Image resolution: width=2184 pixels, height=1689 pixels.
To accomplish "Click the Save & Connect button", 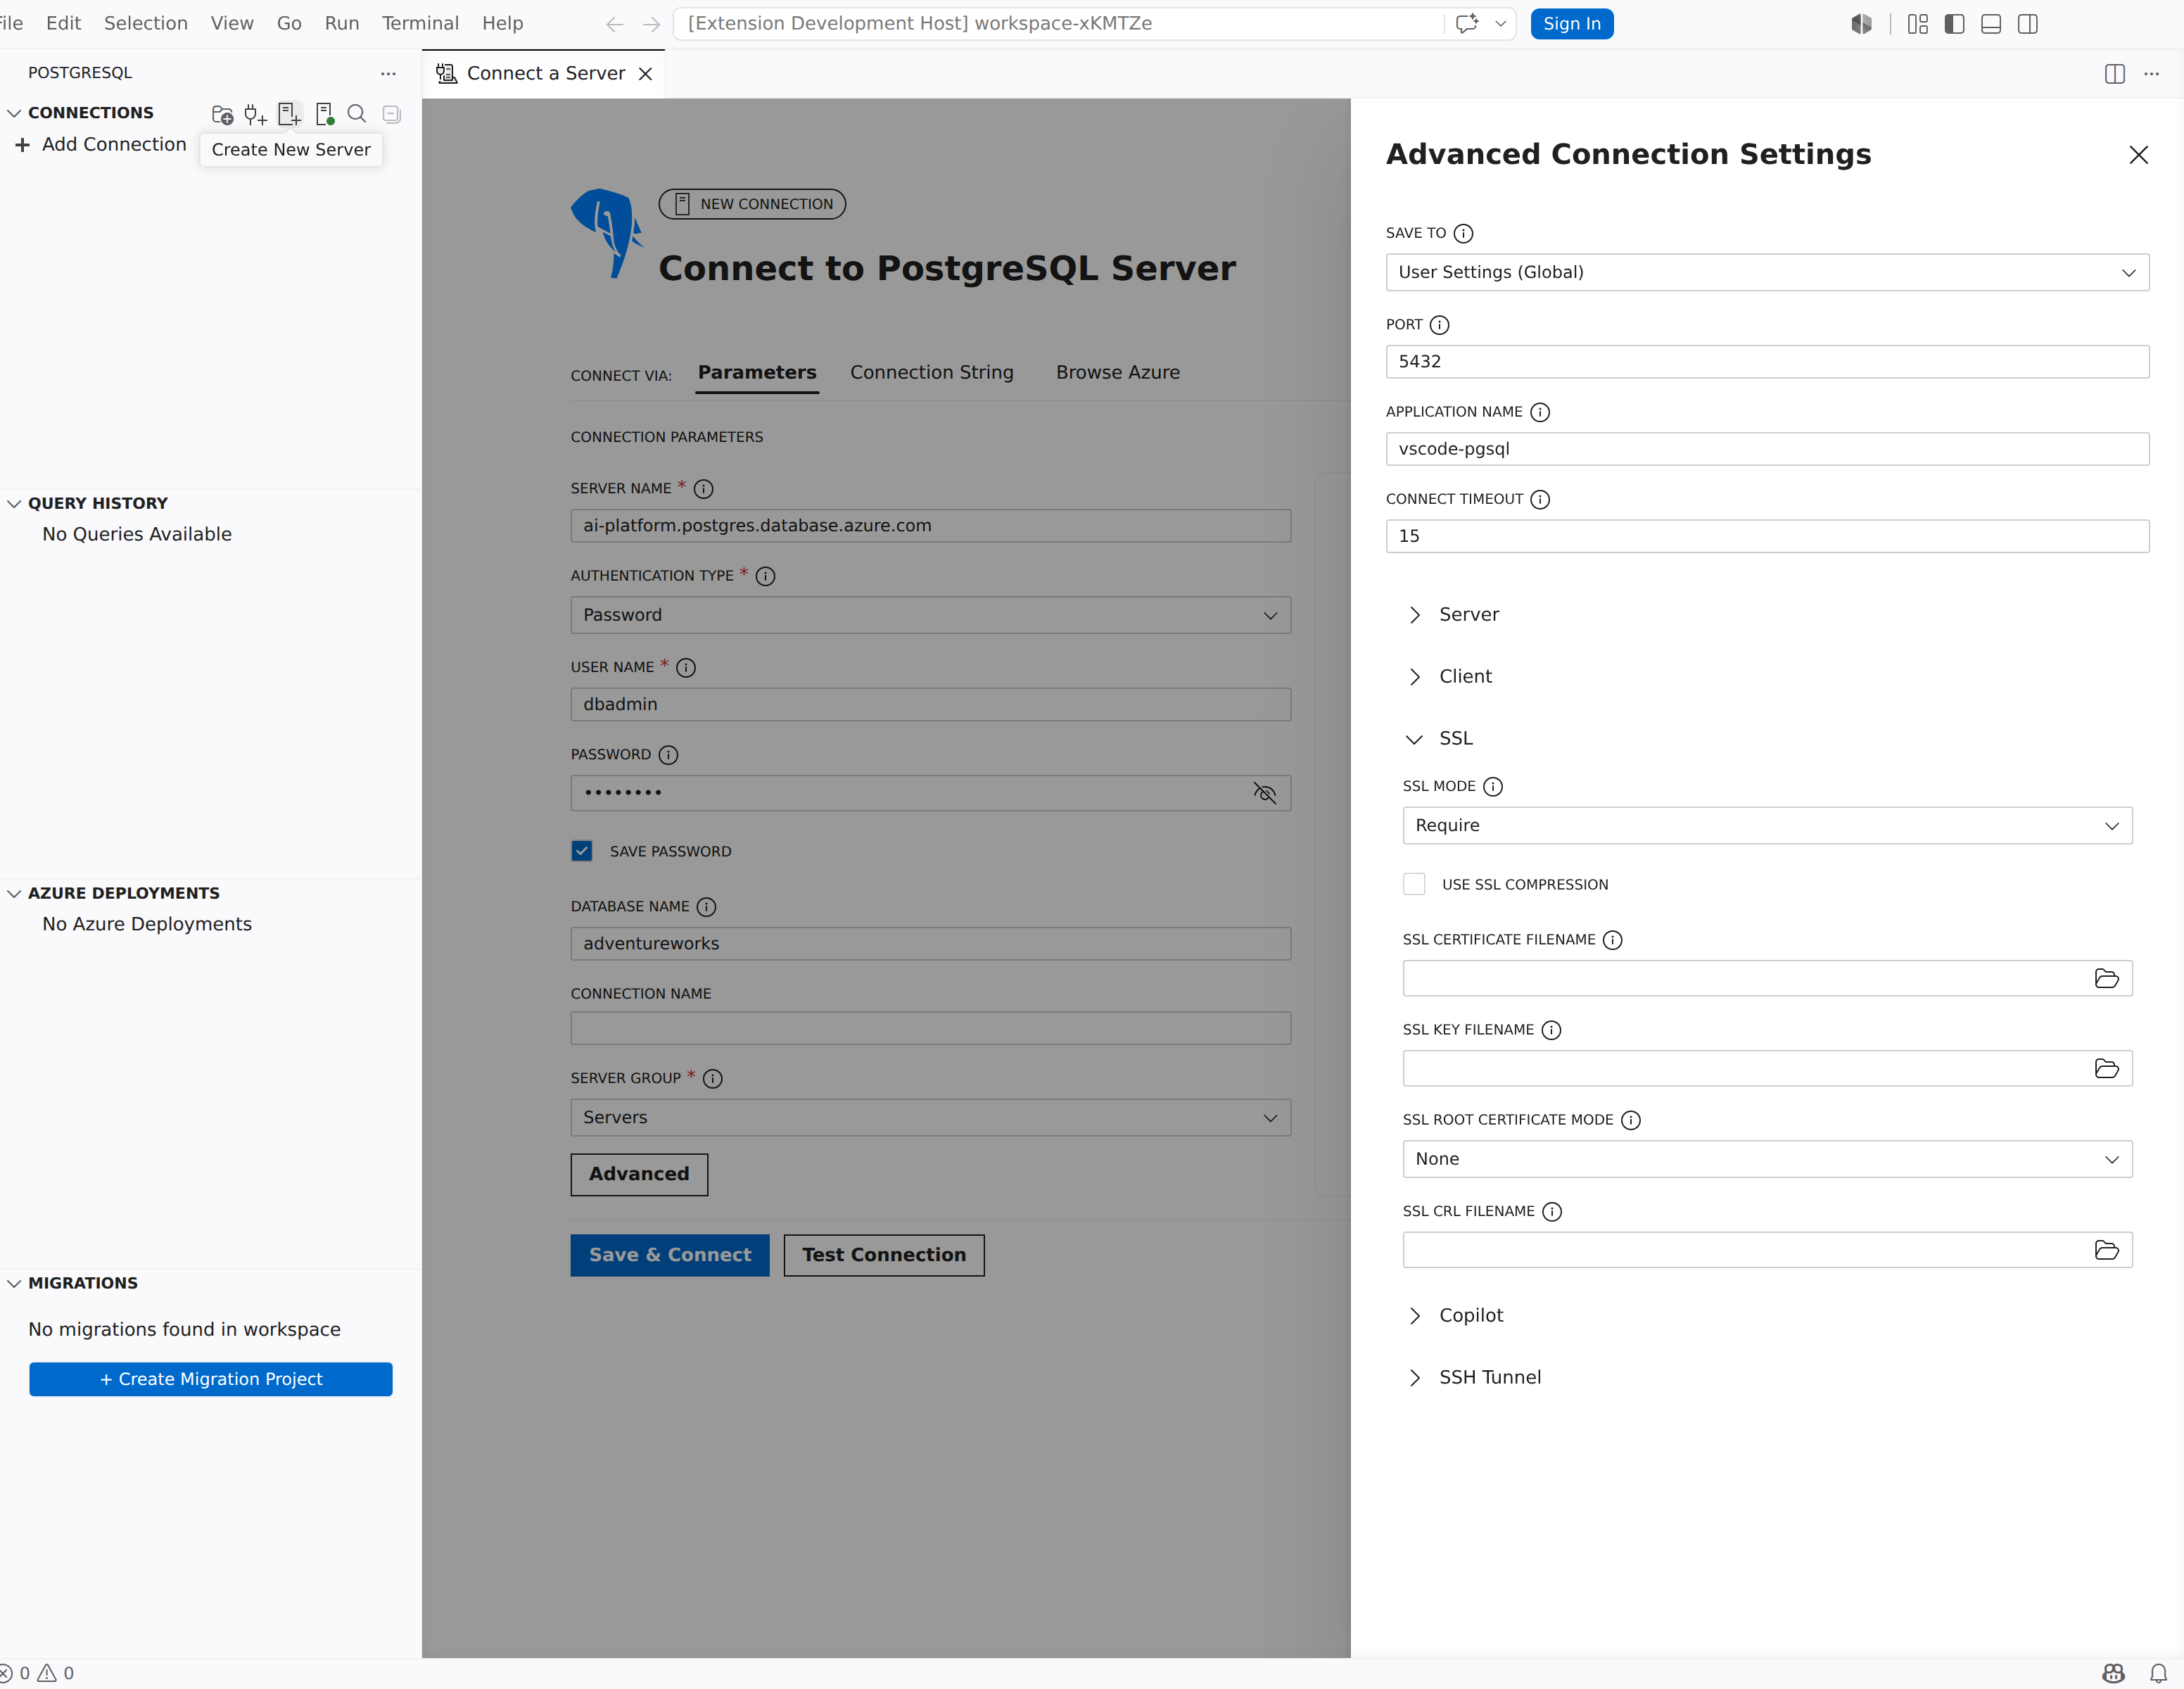I will pos(670,1255).
